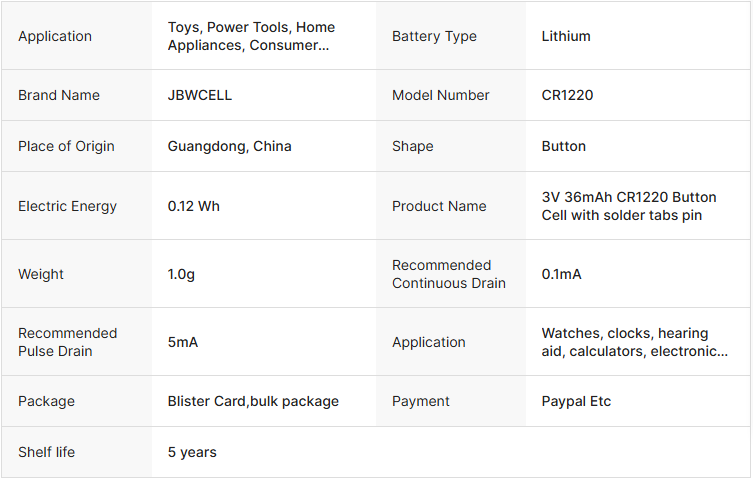Click the '1.0g' weight value
Viewport: 753px width, 480px height.
[181, 274]
